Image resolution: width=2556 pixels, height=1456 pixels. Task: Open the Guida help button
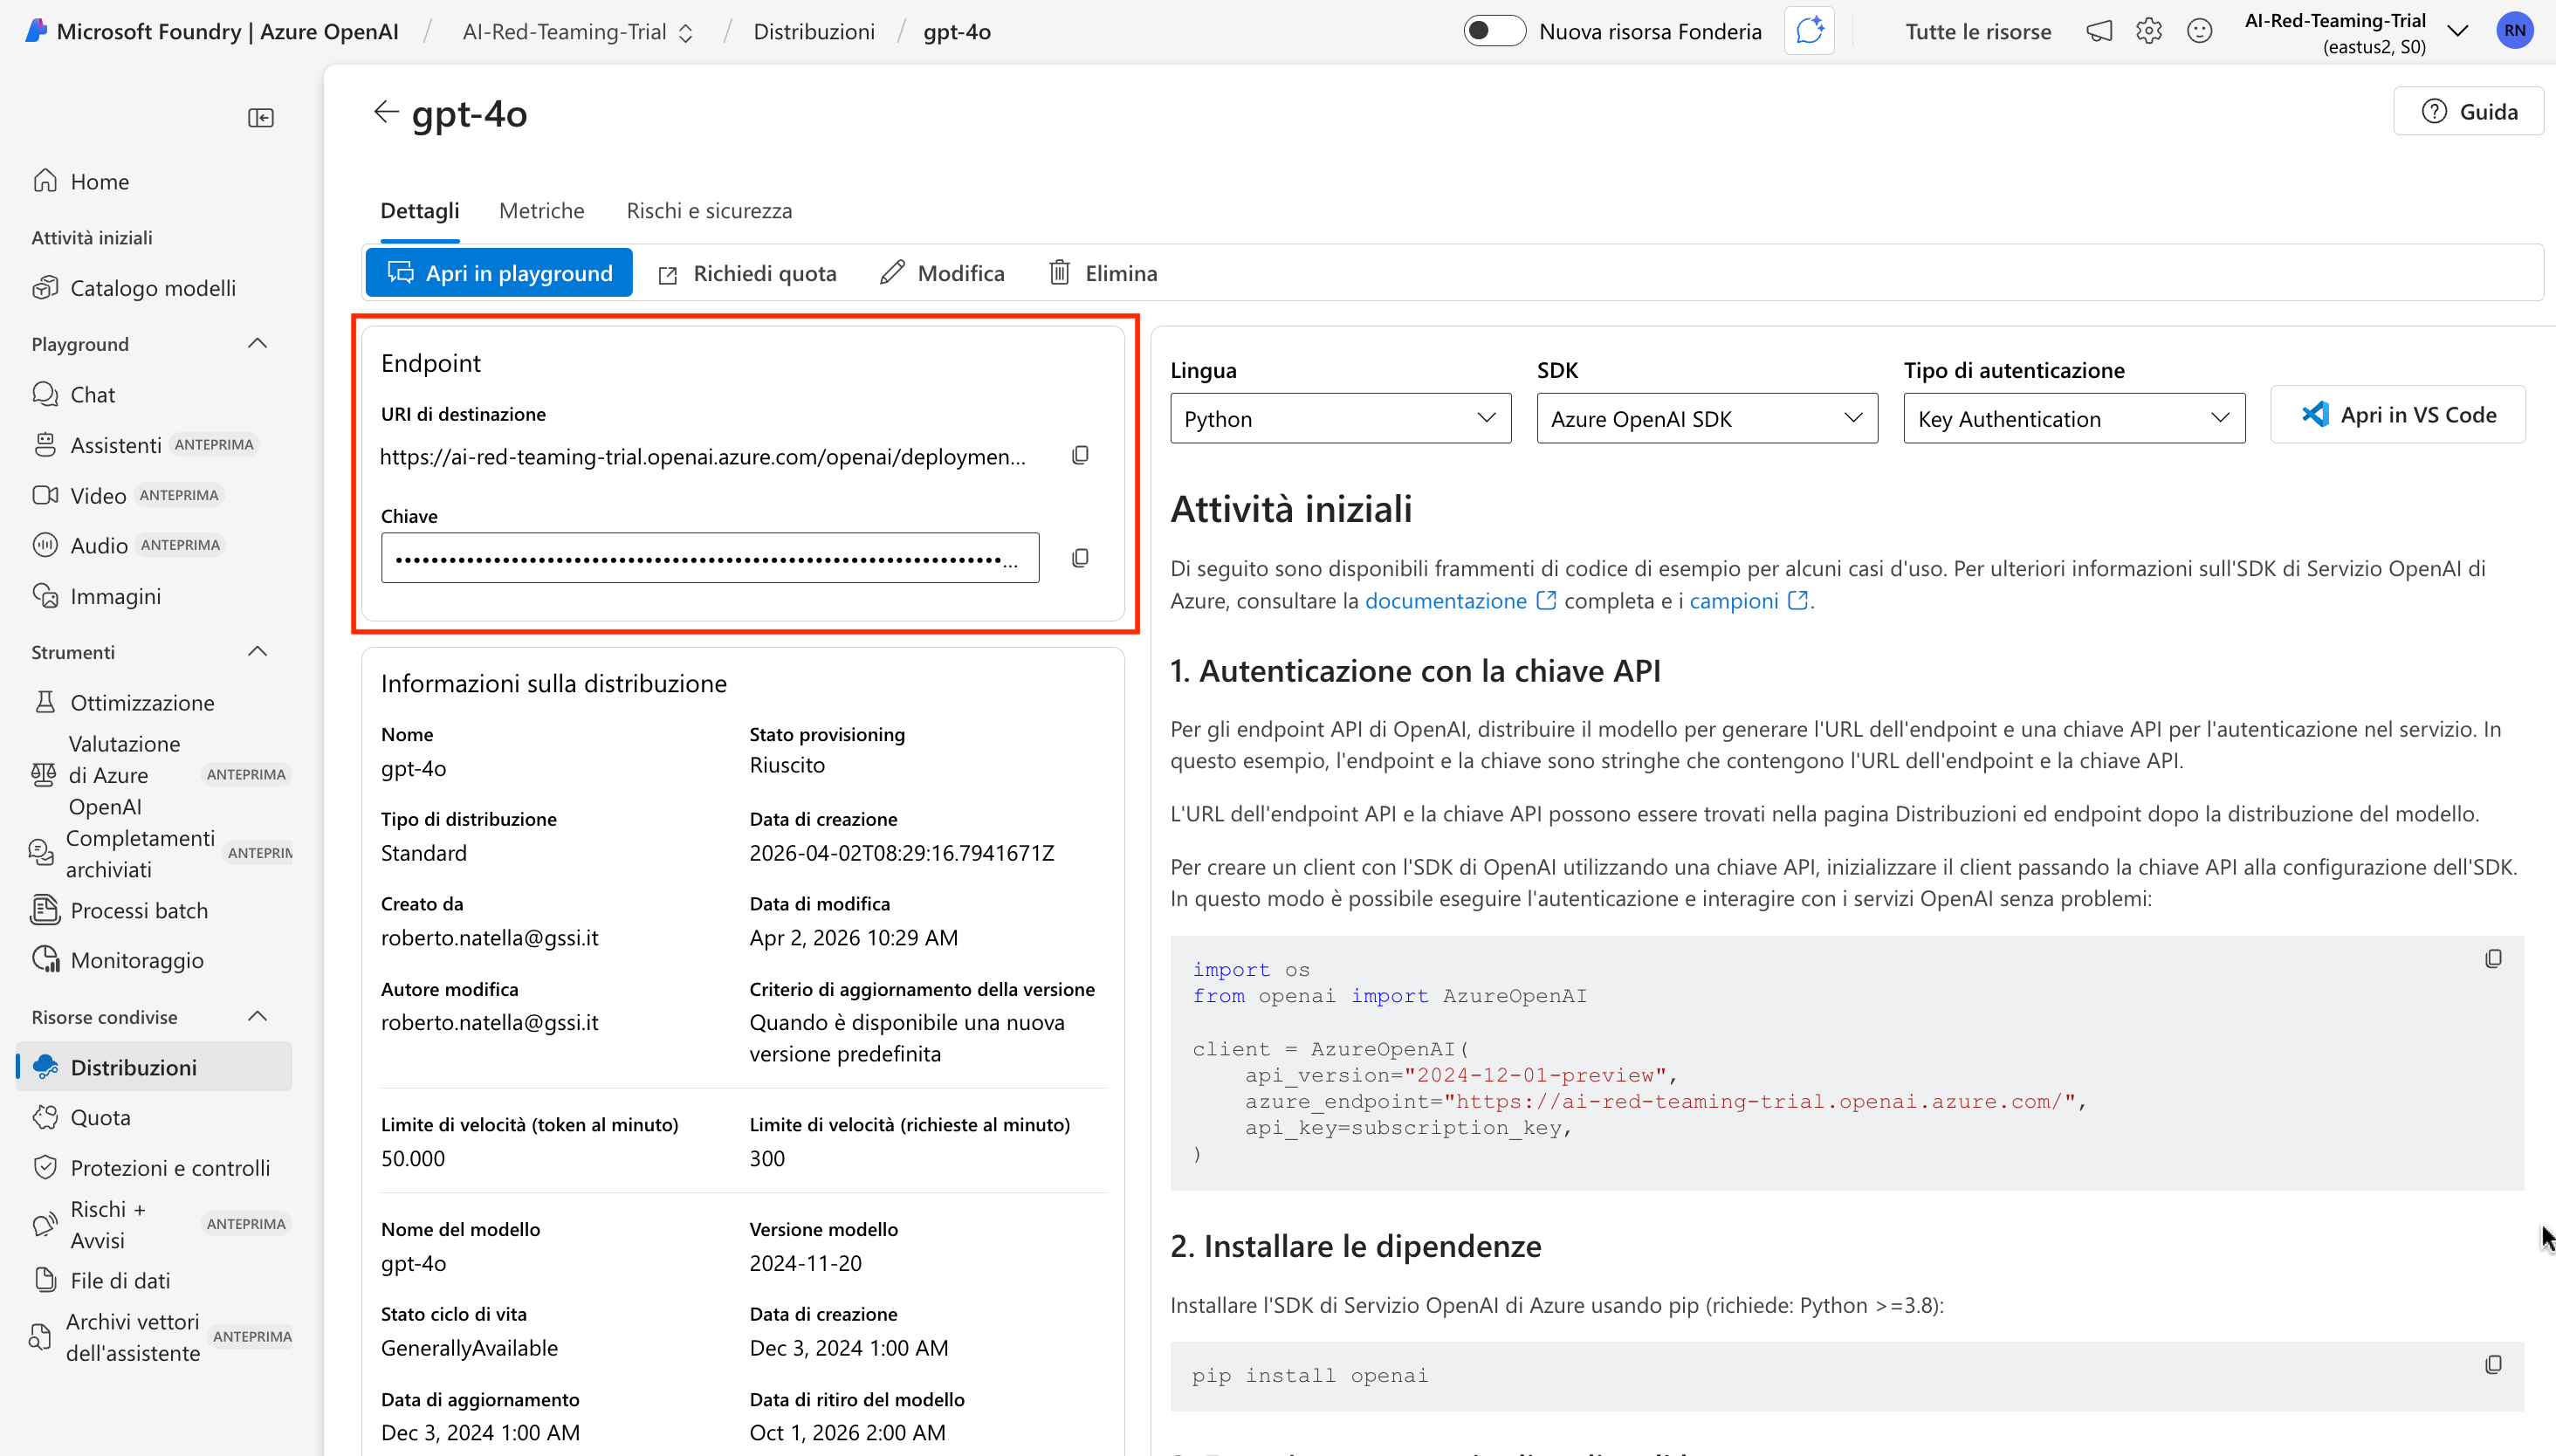pyautogui.click(x=2468, y=112)
